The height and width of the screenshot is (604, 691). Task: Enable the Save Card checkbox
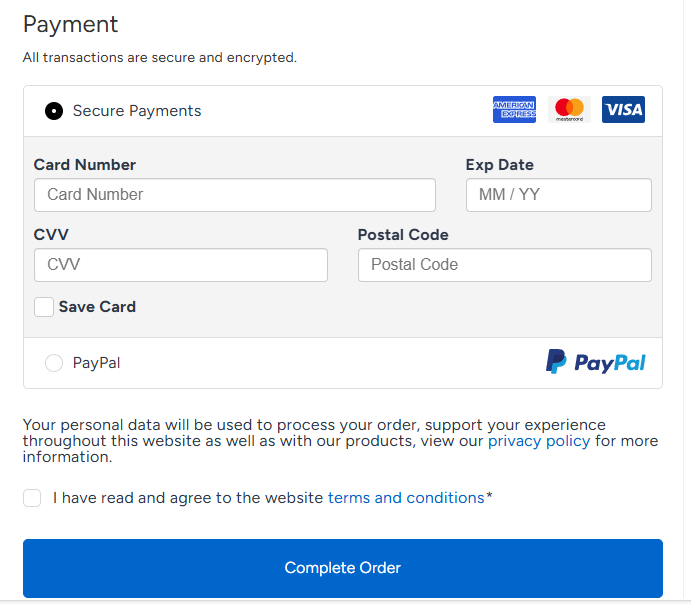click(x=44, y=307)
